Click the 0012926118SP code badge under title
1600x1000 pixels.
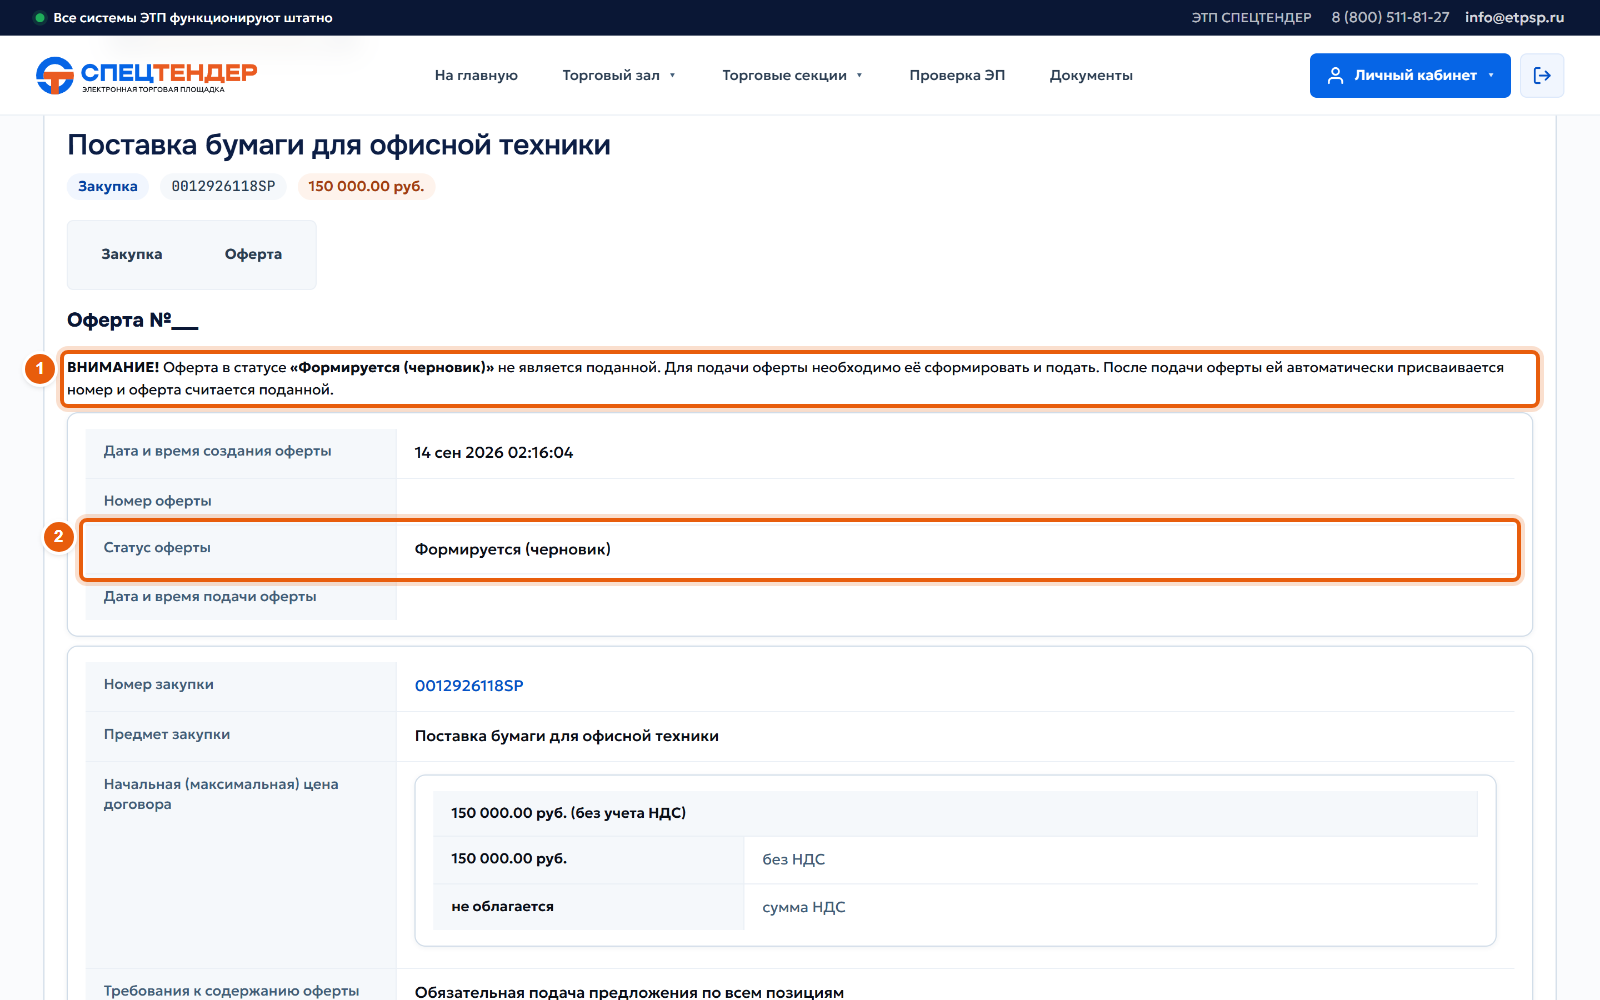click(x=223, y=186)
